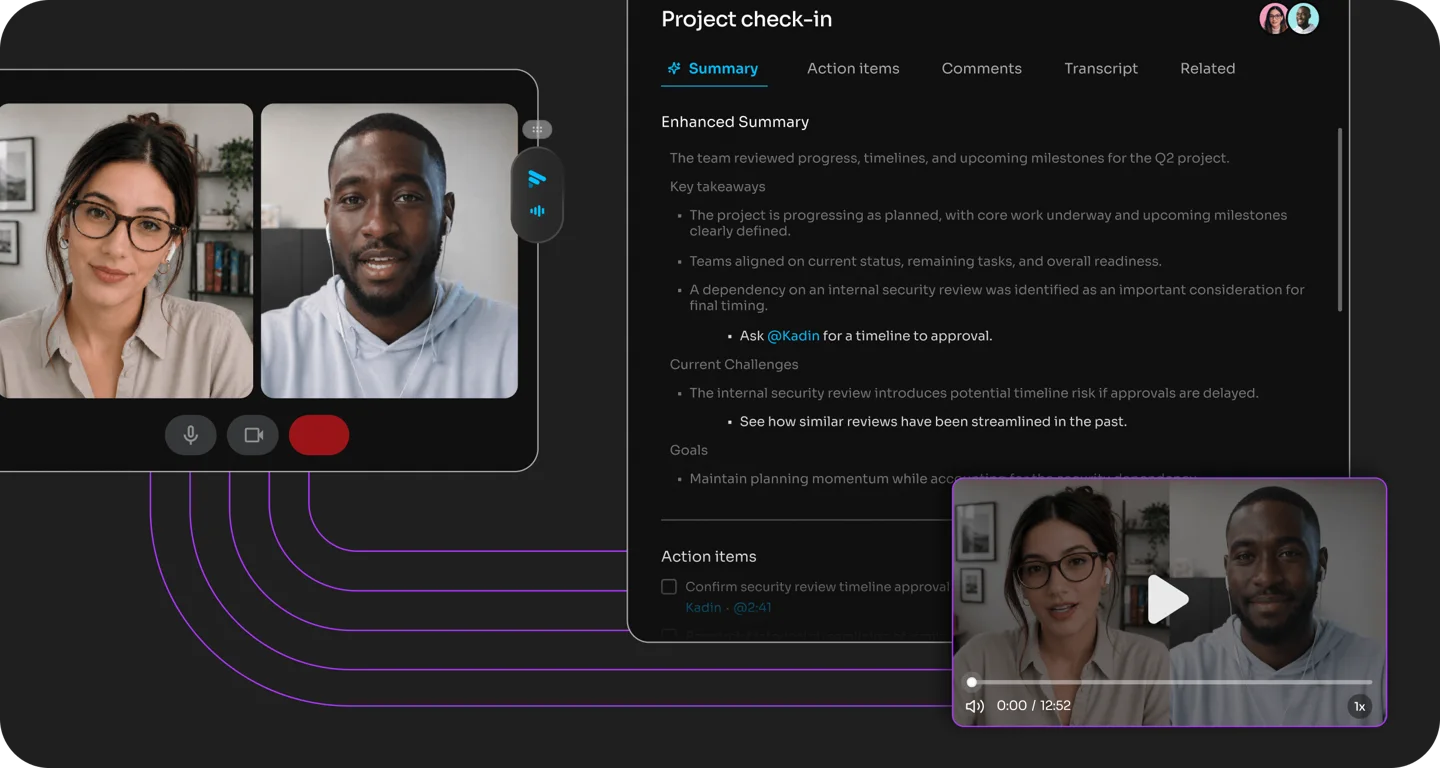Screen dimensions: 1440x768
Task: Click the summary panel scrollbar
Action: coord(1340,219)
